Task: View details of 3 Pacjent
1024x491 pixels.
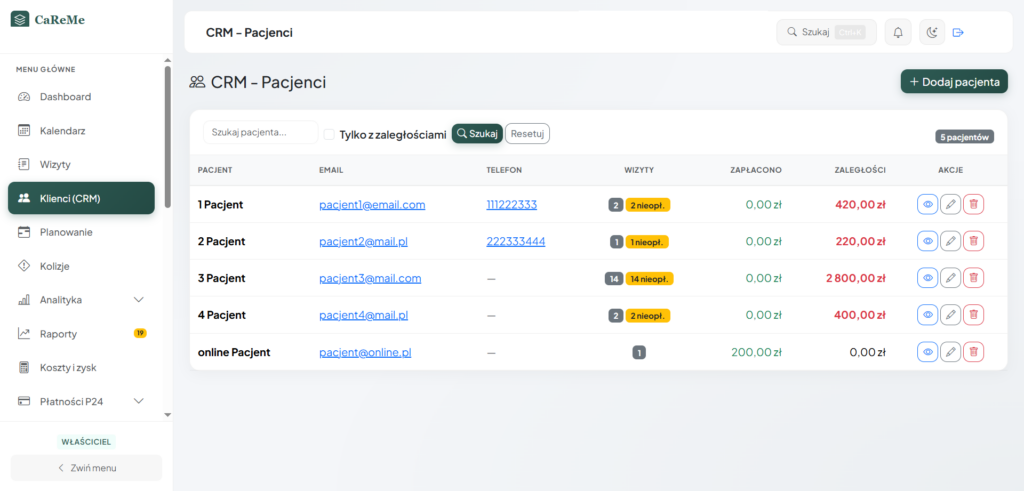Action: (x=927, y=278)
